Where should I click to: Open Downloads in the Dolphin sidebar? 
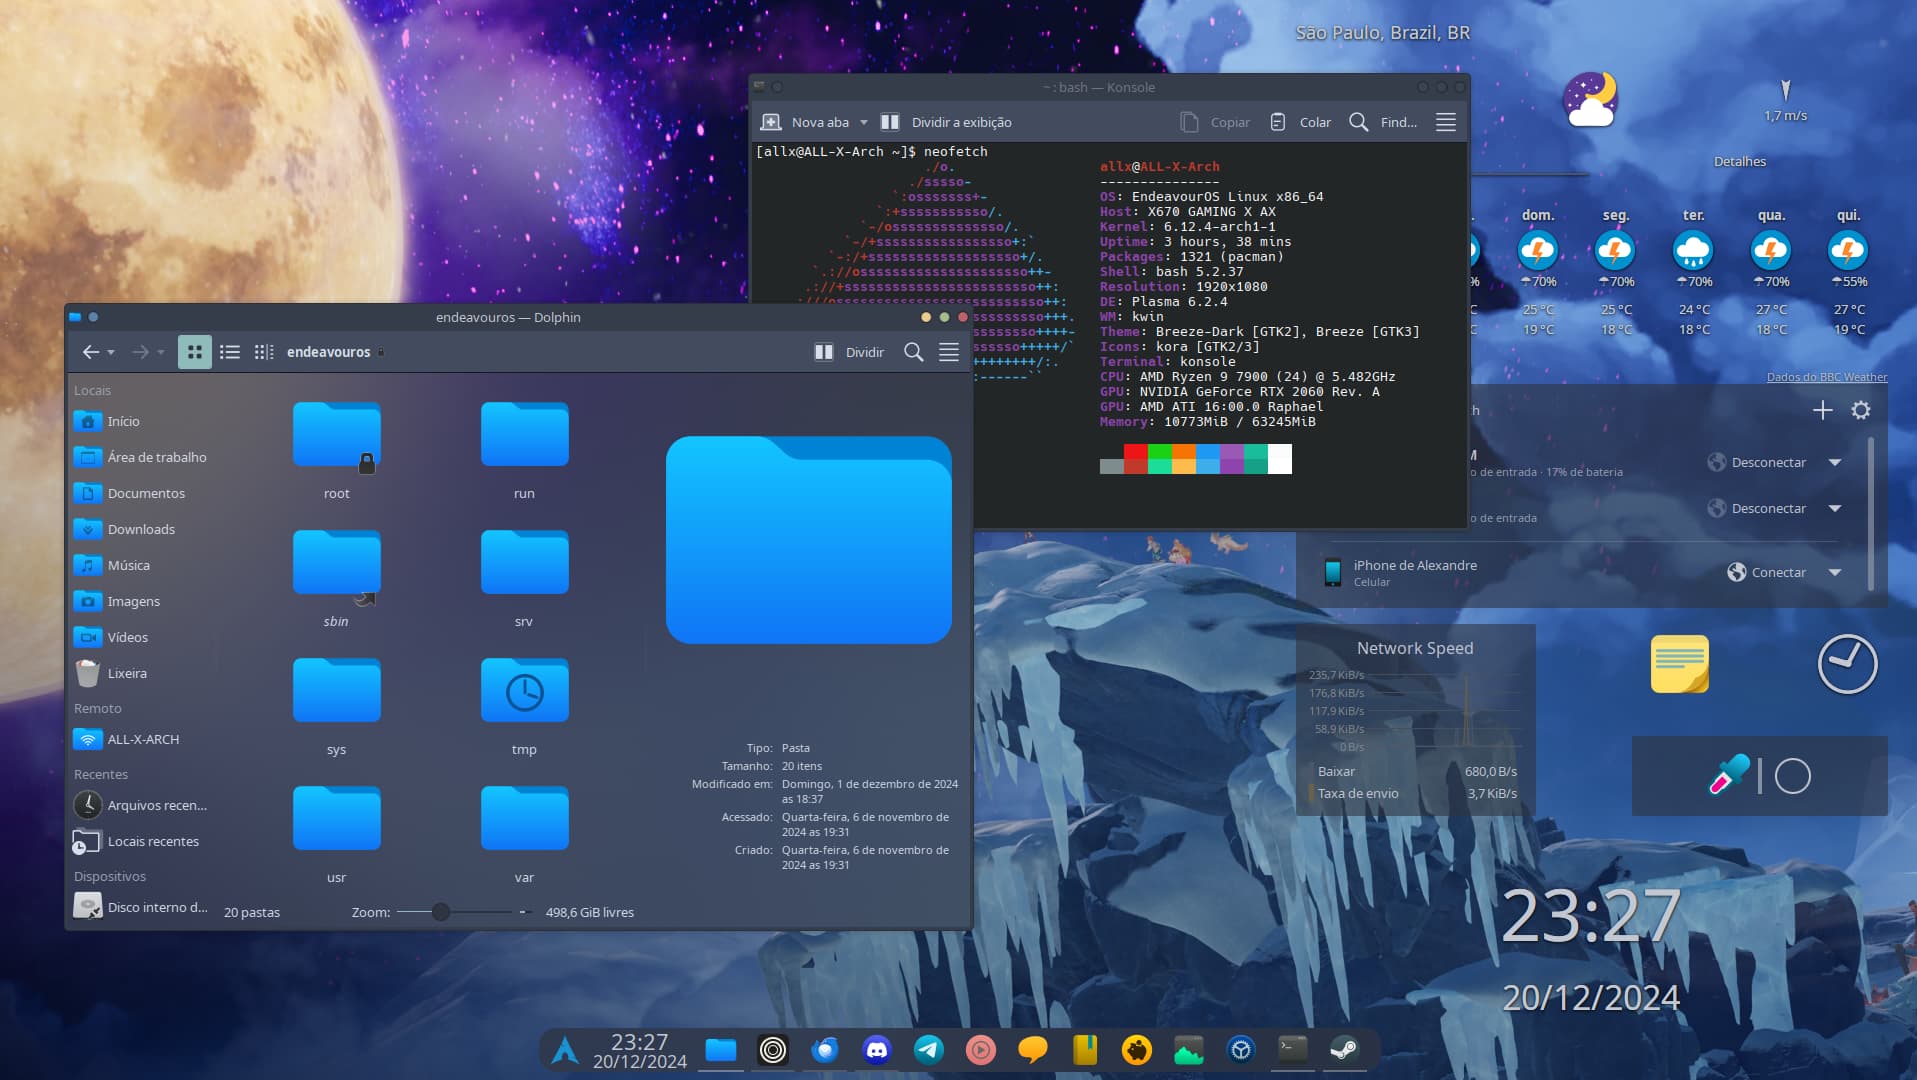tap(141, 529)
